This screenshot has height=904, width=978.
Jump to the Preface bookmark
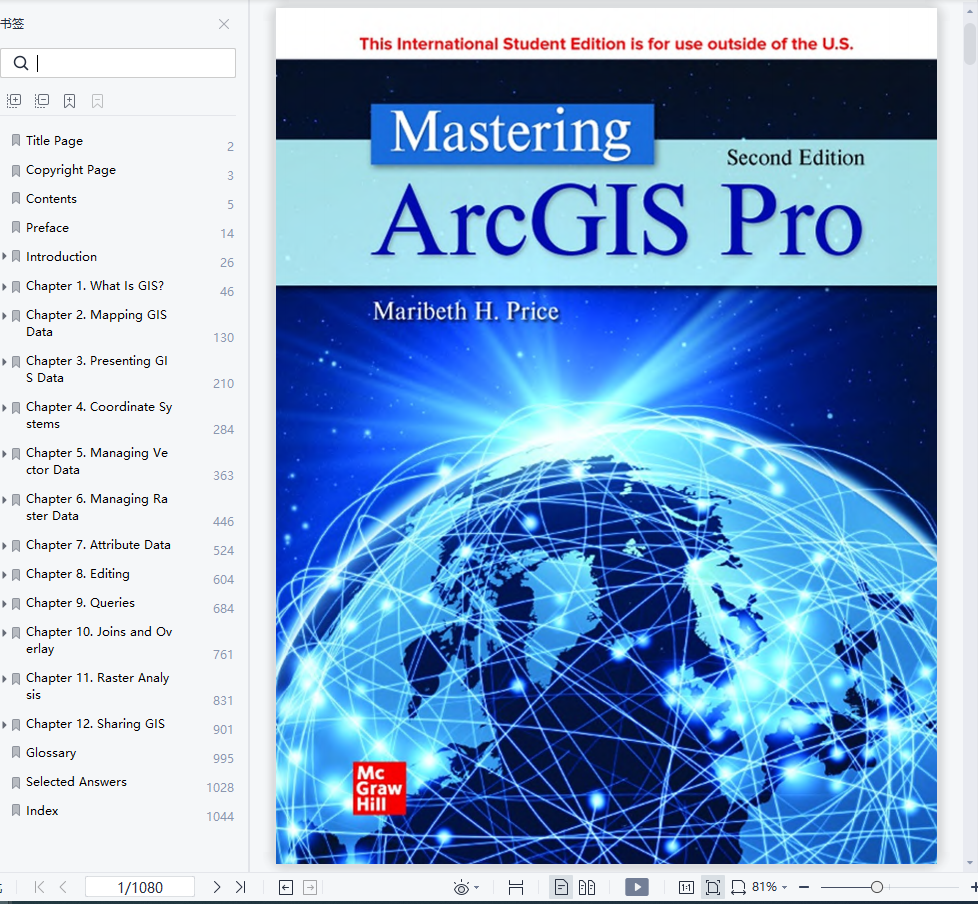click(47, 228)
